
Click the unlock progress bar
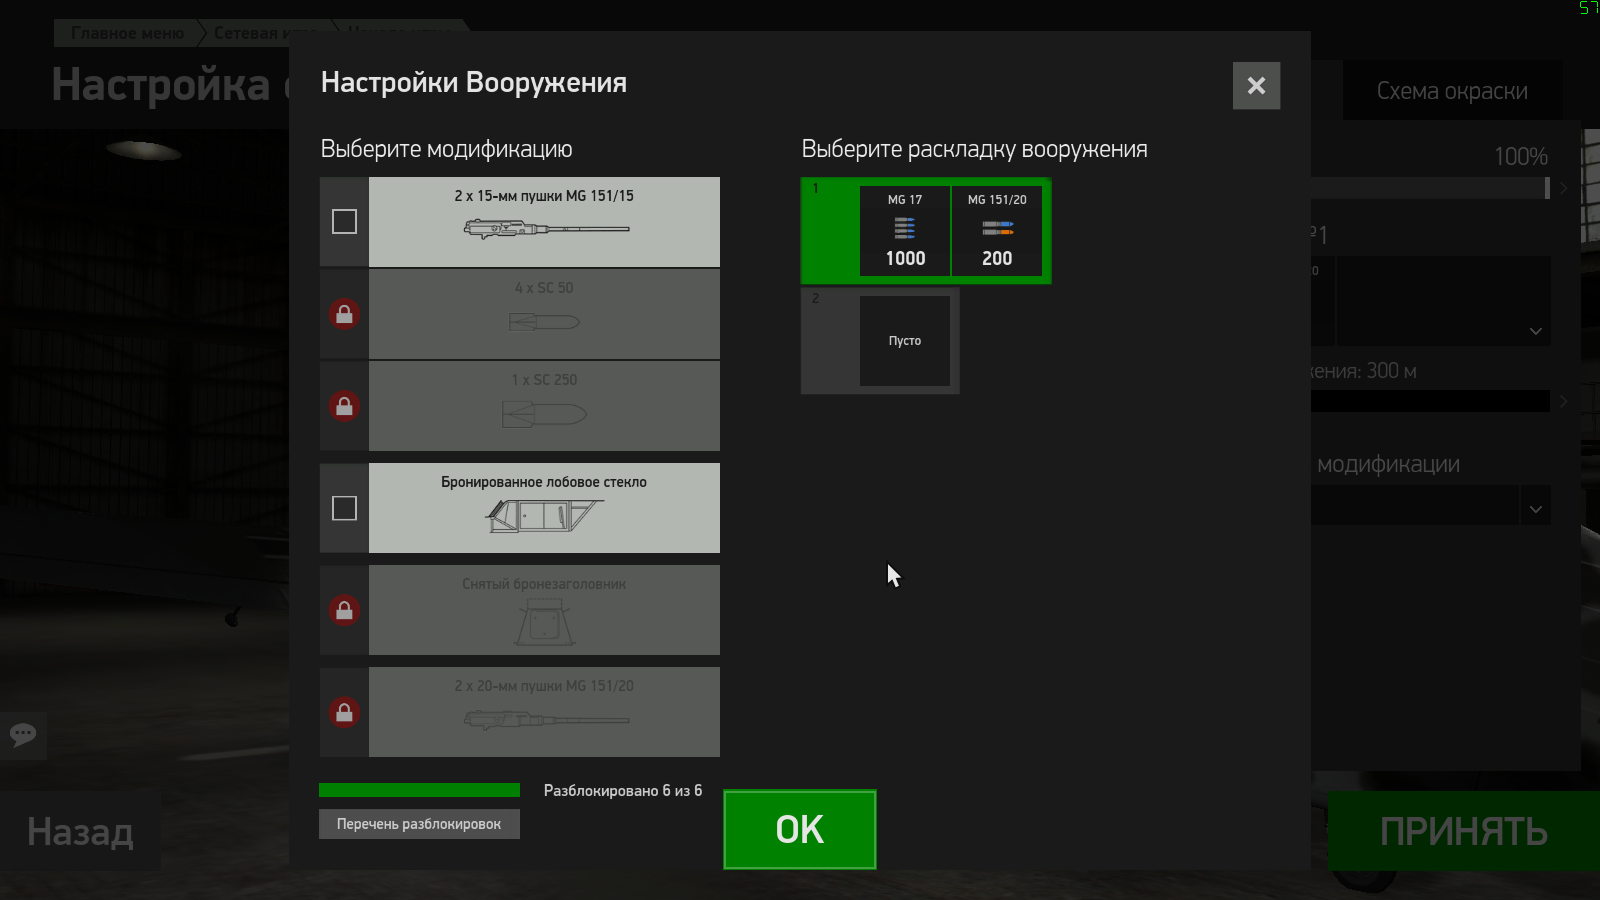(419, 790)
